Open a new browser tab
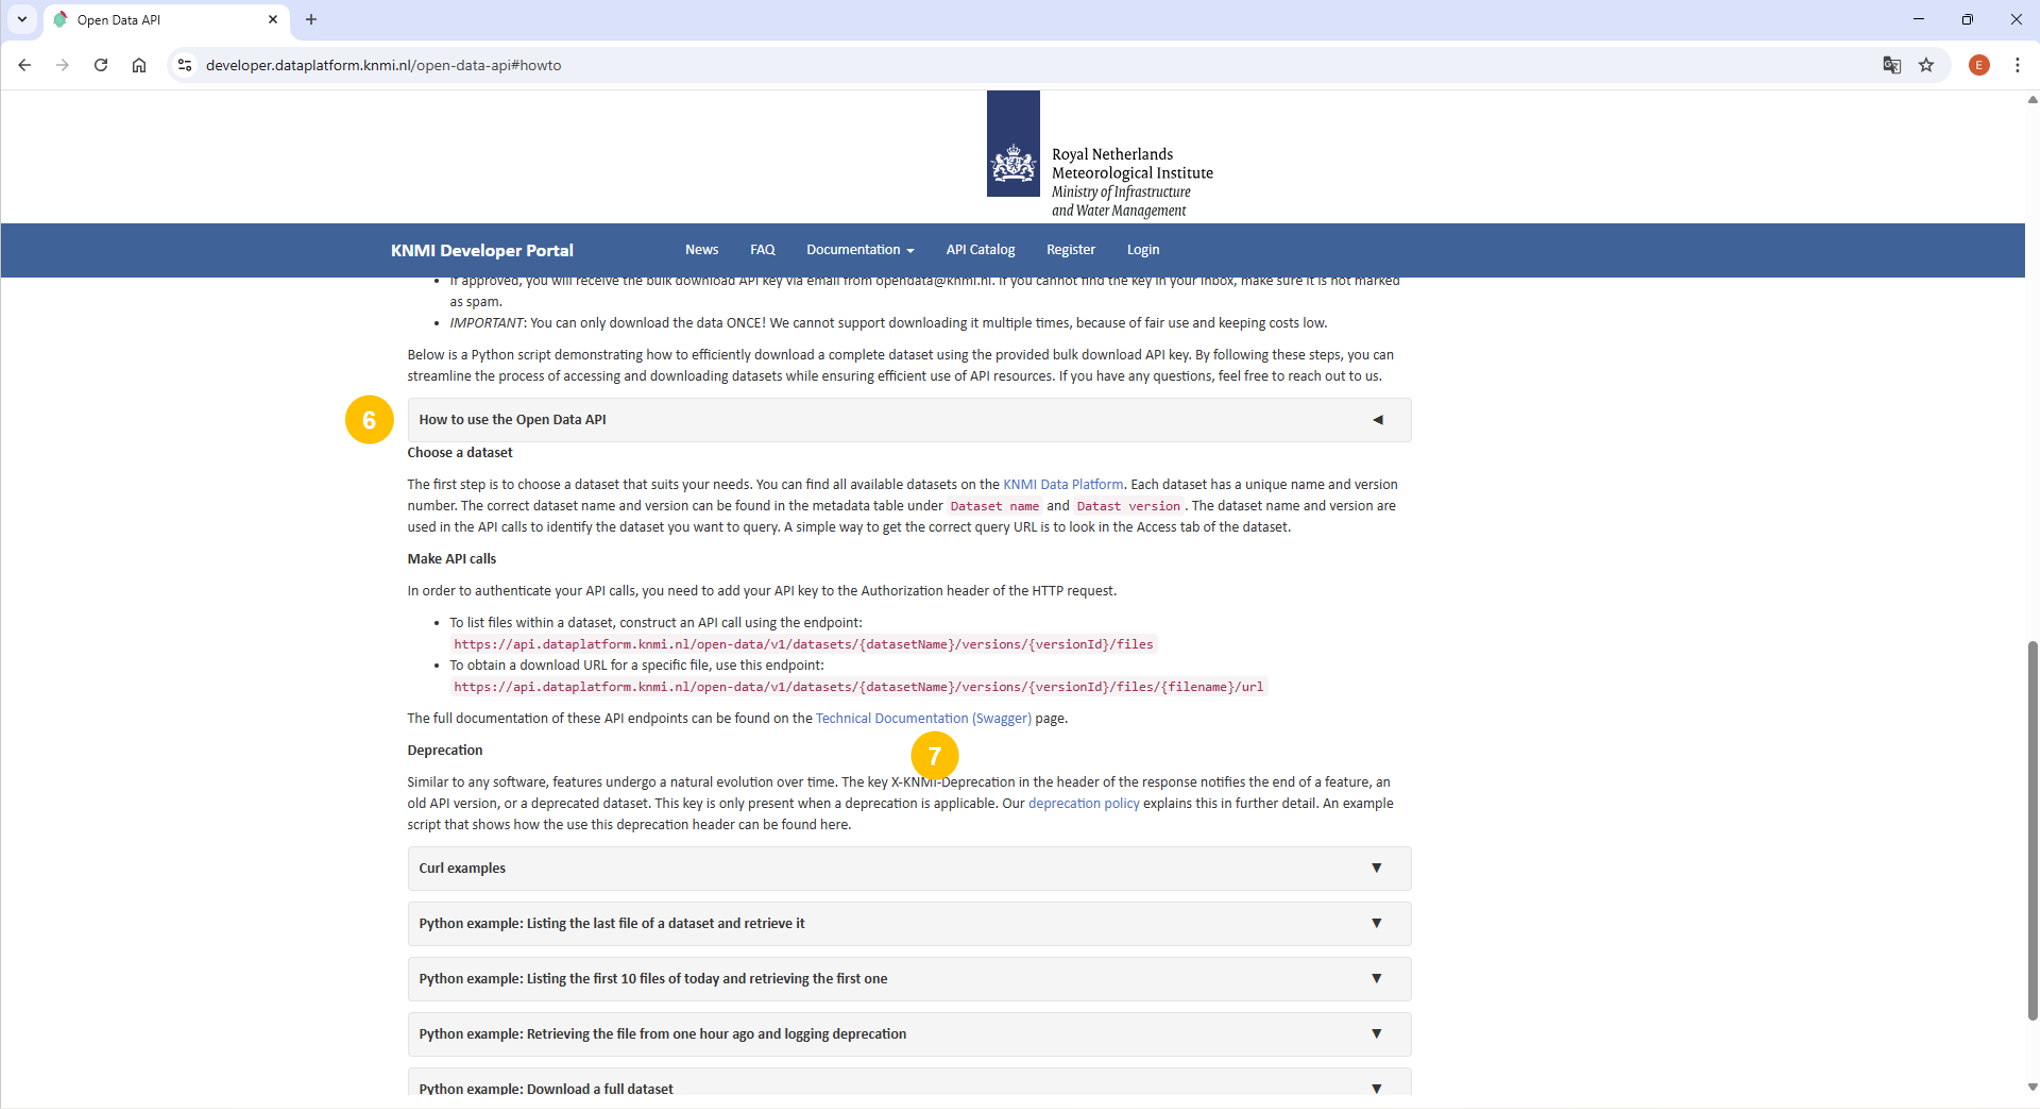Screen dimensions: 2040x1109 click(311, 19)
